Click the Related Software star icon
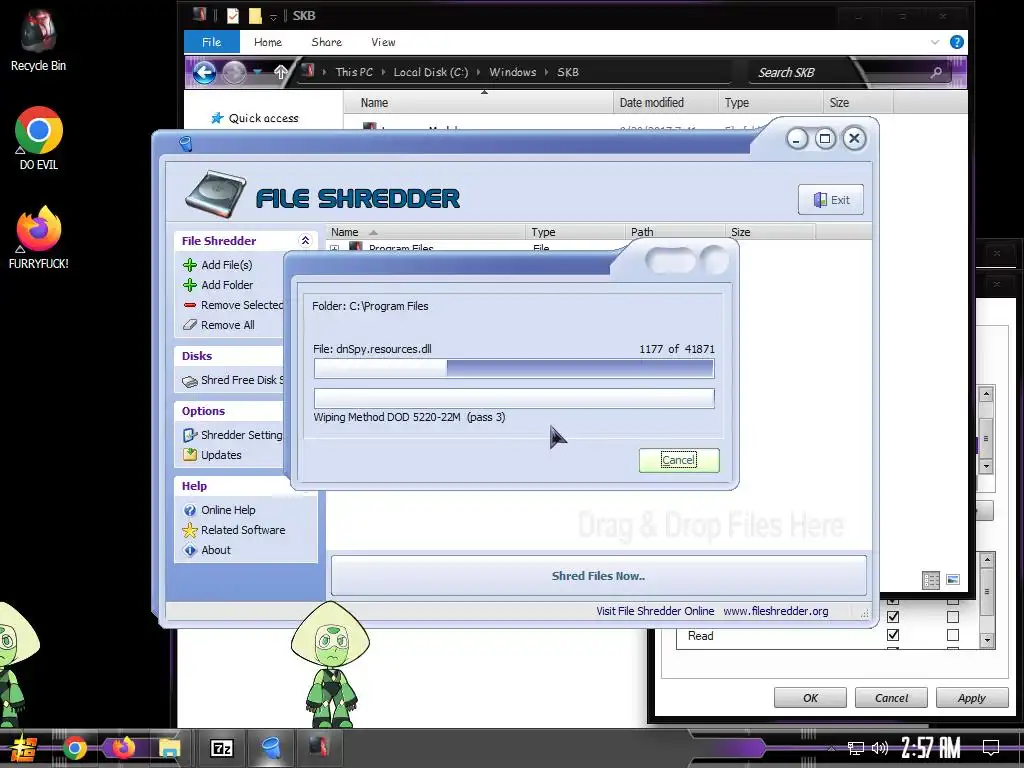 coord(190,530)
